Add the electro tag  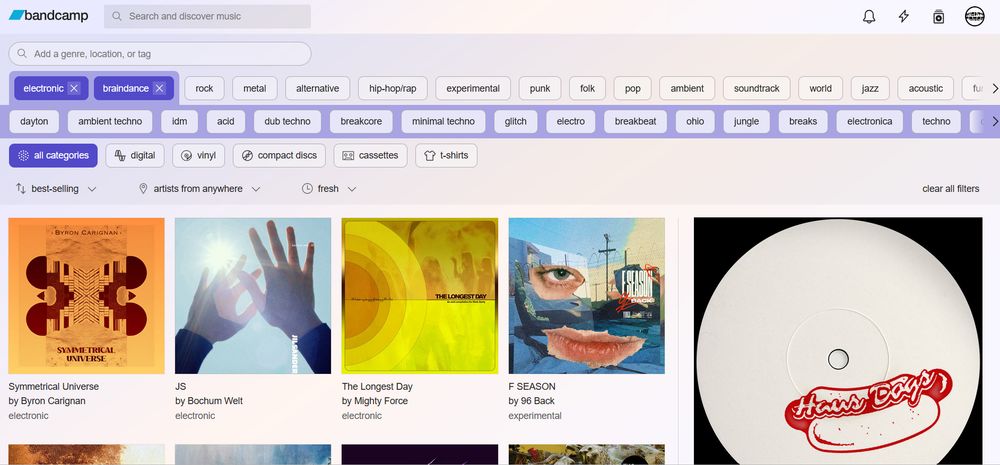coord(570,121)
